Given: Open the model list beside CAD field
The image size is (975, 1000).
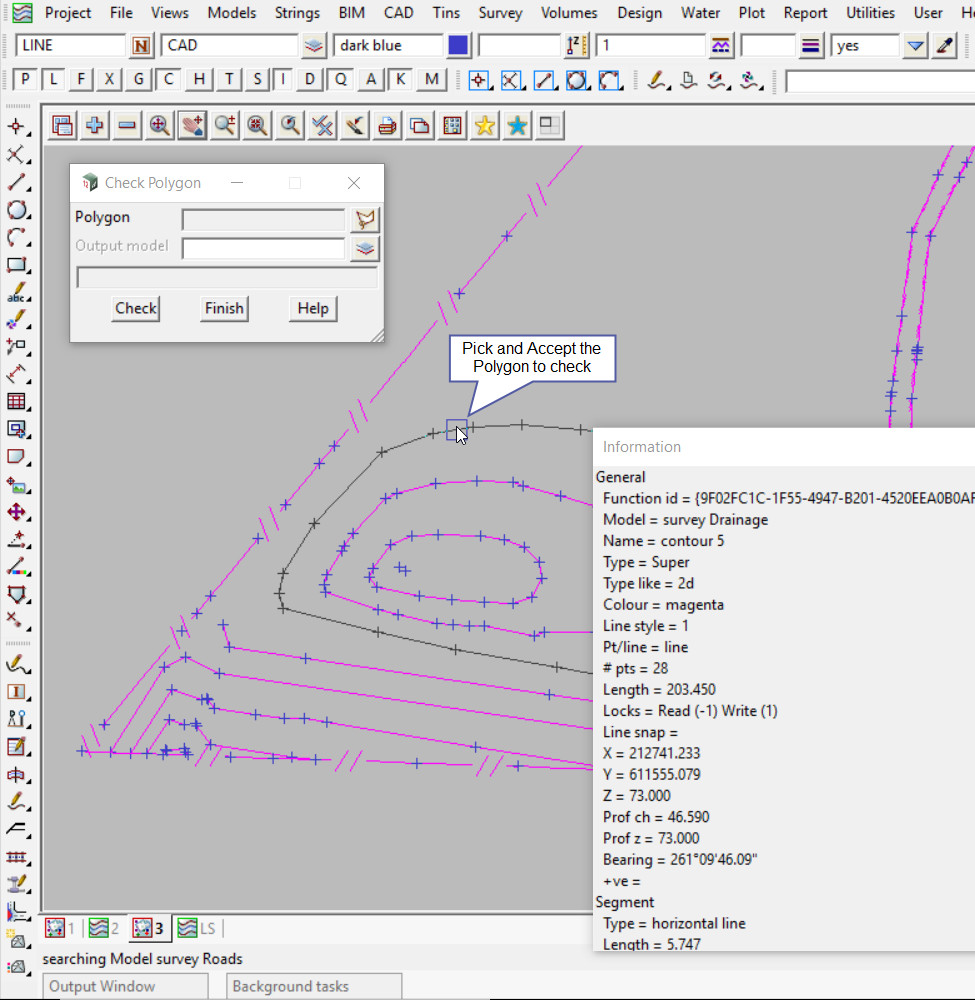Looking at the screenshot, I should click(x=314, y=46).
